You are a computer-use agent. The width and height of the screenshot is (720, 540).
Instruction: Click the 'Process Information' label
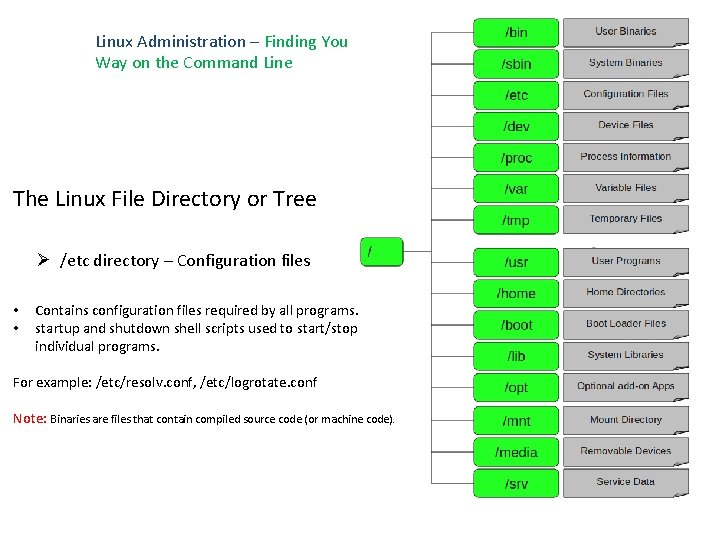(x=626, y=157)
